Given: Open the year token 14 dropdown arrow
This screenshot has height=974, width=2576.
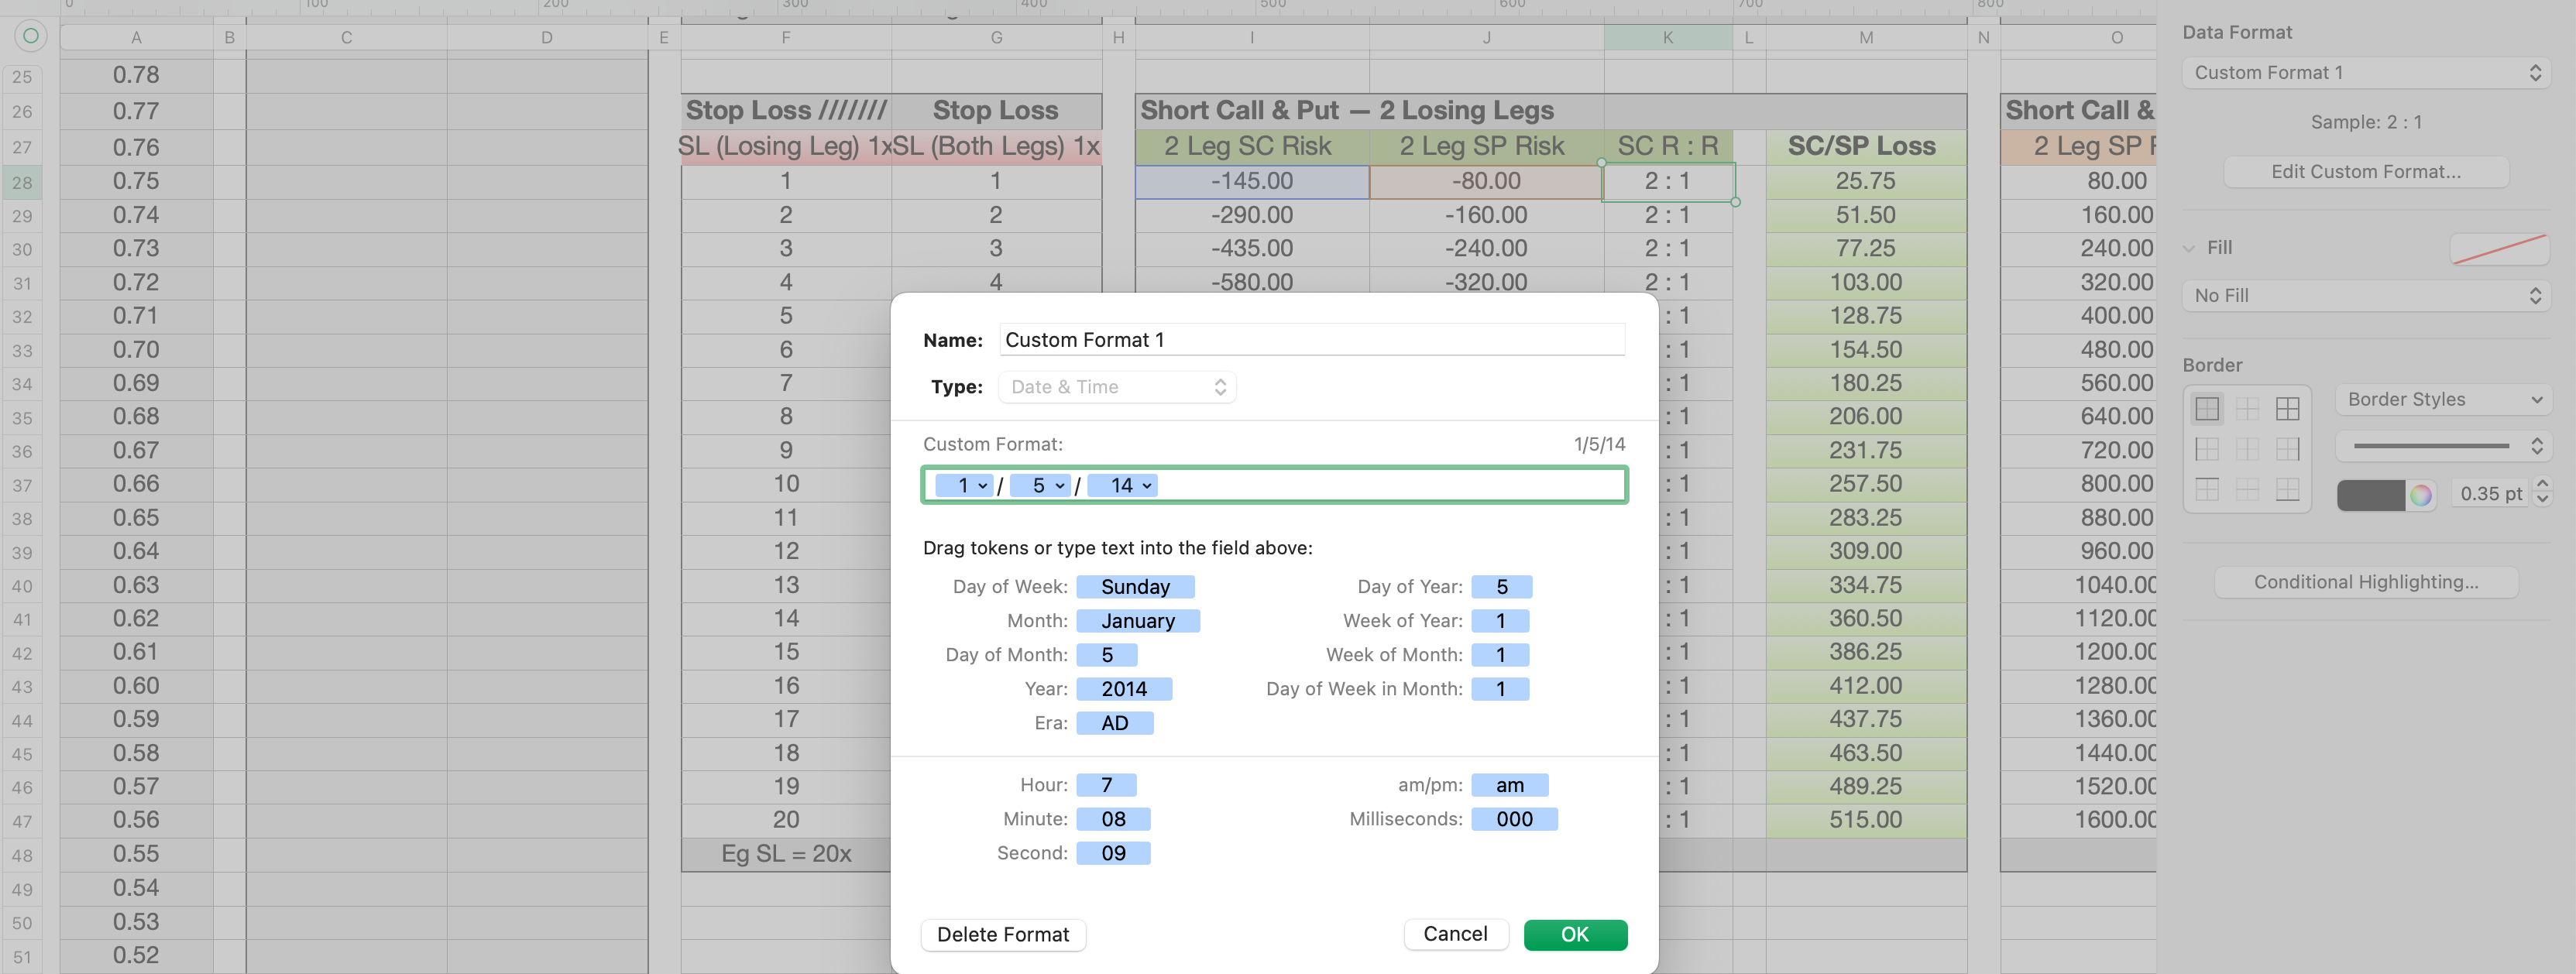Looking at the screenshot, I should click(x=1147, y=486).
